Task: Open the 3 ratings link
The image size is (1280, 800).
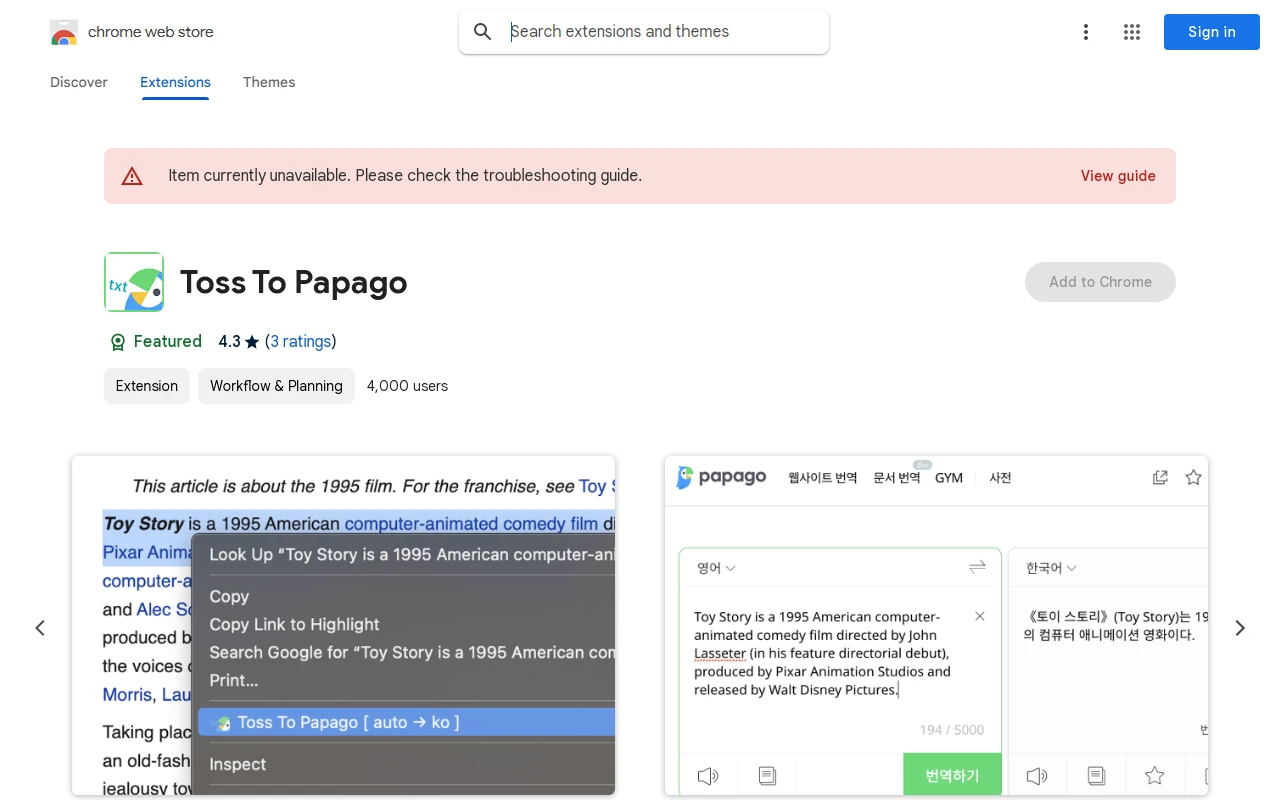Action: coord(301,342)
